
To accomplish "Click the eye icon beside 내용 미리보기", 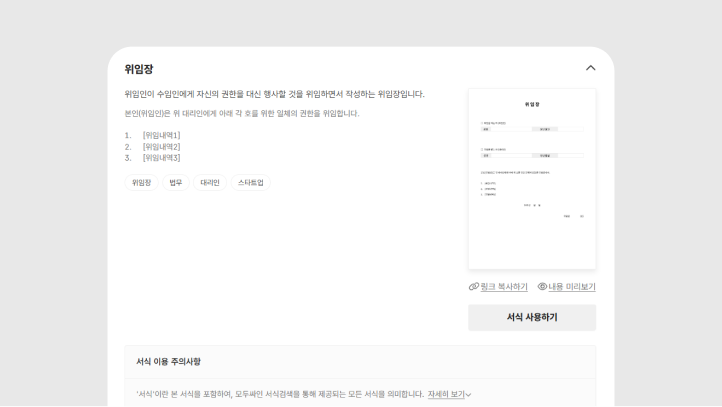I will 542,287.
